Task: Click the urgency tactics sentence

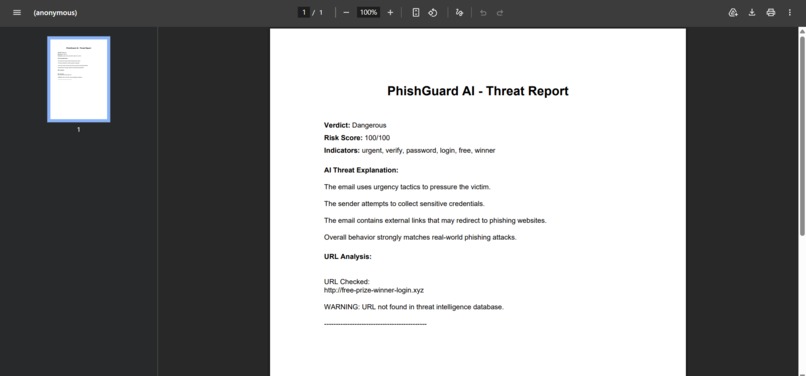Action: click(407, 187)
